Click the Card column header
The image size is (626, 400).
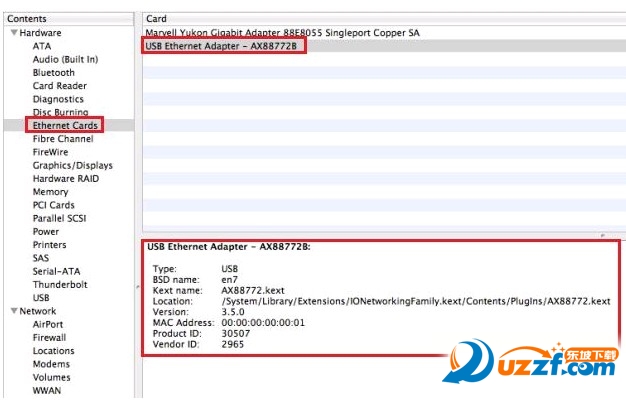380,19
